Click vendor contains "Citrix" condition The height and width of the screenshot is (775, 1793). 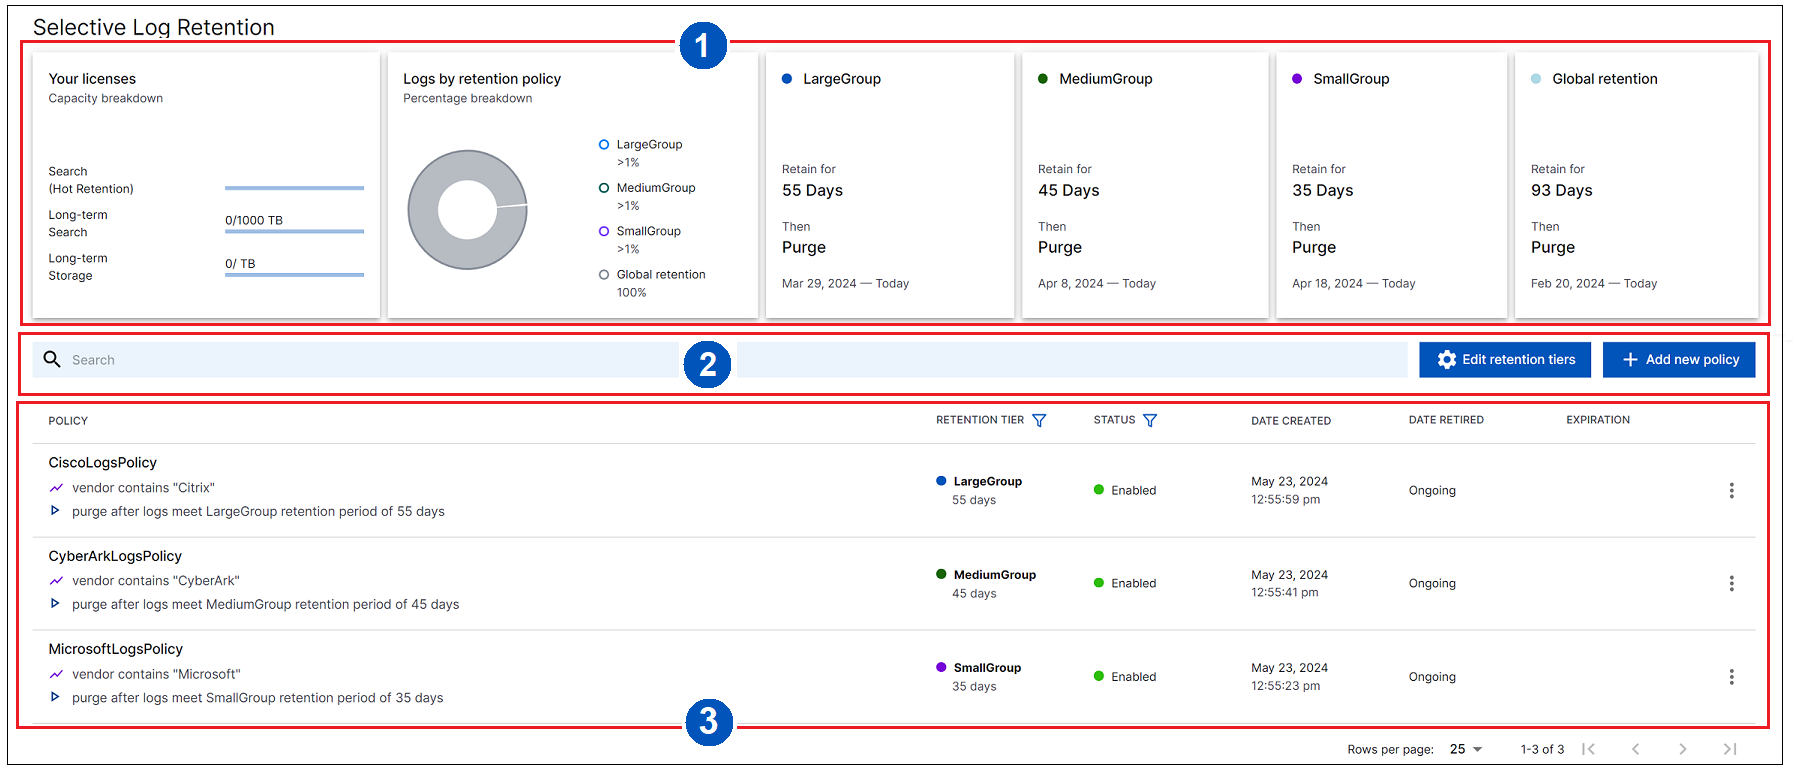coord(143,488)
